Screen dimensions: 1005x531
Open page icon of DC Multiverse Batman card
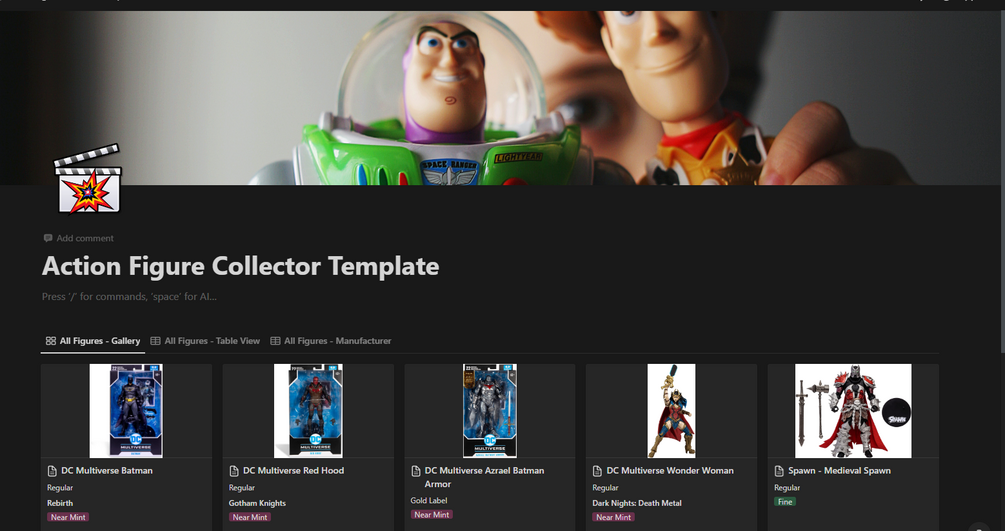coord(52,471)
